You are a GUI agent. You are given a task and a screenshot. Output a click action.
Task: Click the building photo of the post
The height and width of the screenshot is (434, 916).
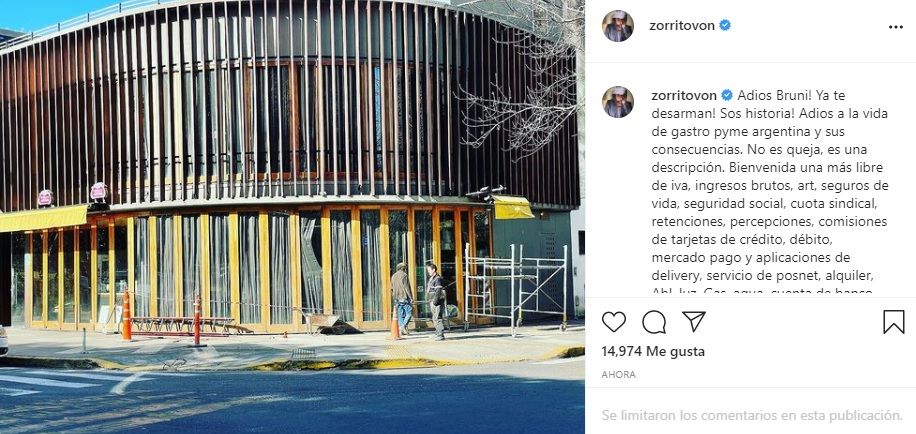(x=292, y=217)
